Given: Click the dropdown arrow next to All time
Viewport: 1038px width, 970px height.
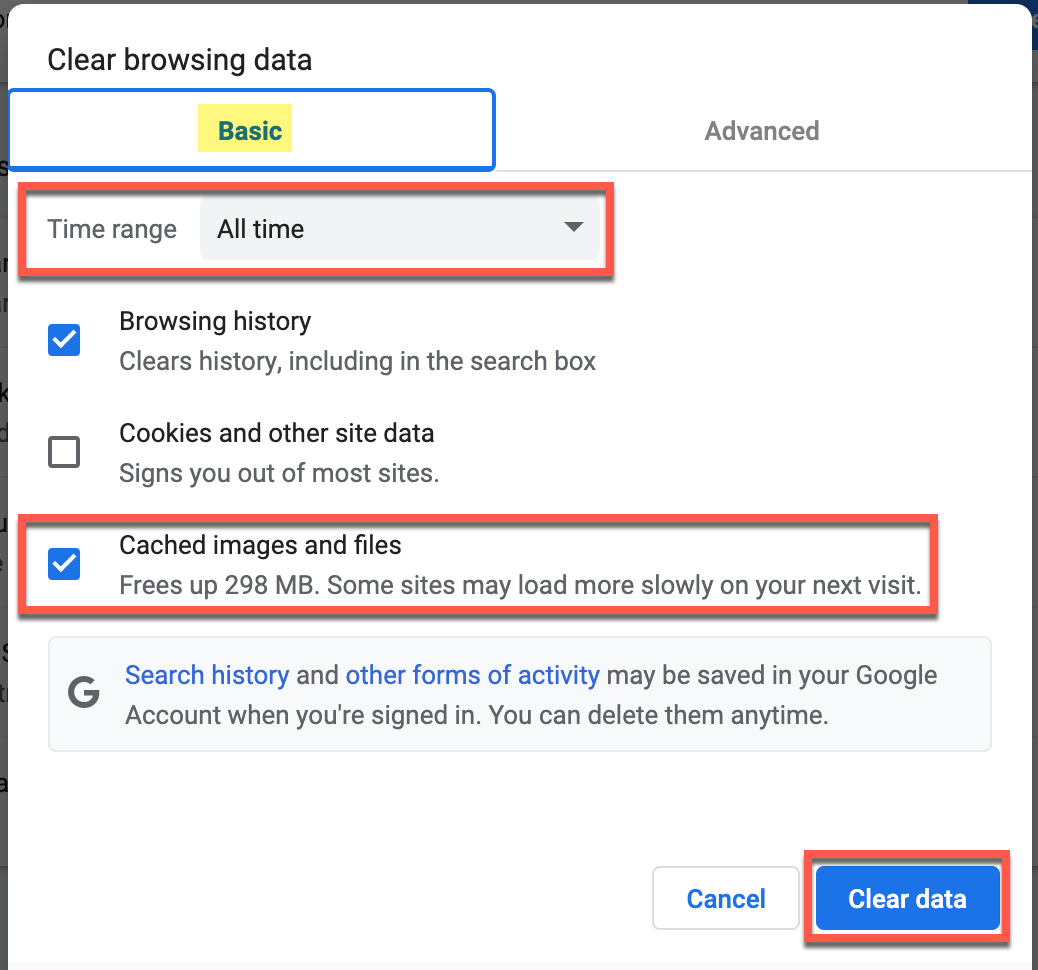Looking at the screenshot, I should pyautogui.click(x=573, y=228).
